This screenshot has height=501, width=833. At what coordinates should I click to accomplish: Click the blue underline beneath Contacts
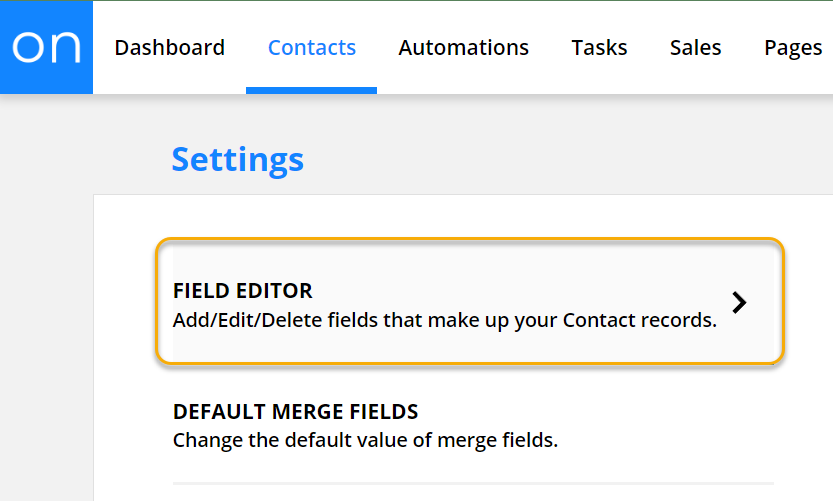[x=311, y=91]
